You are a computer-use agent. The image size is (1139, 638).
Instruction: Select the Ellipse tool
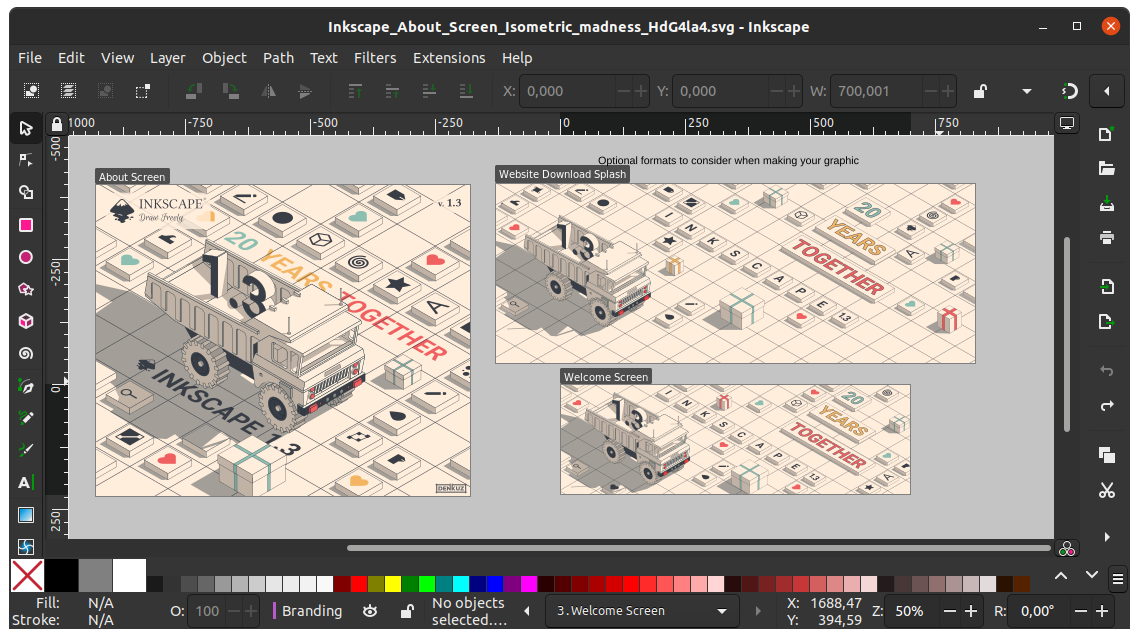point(25,257)
